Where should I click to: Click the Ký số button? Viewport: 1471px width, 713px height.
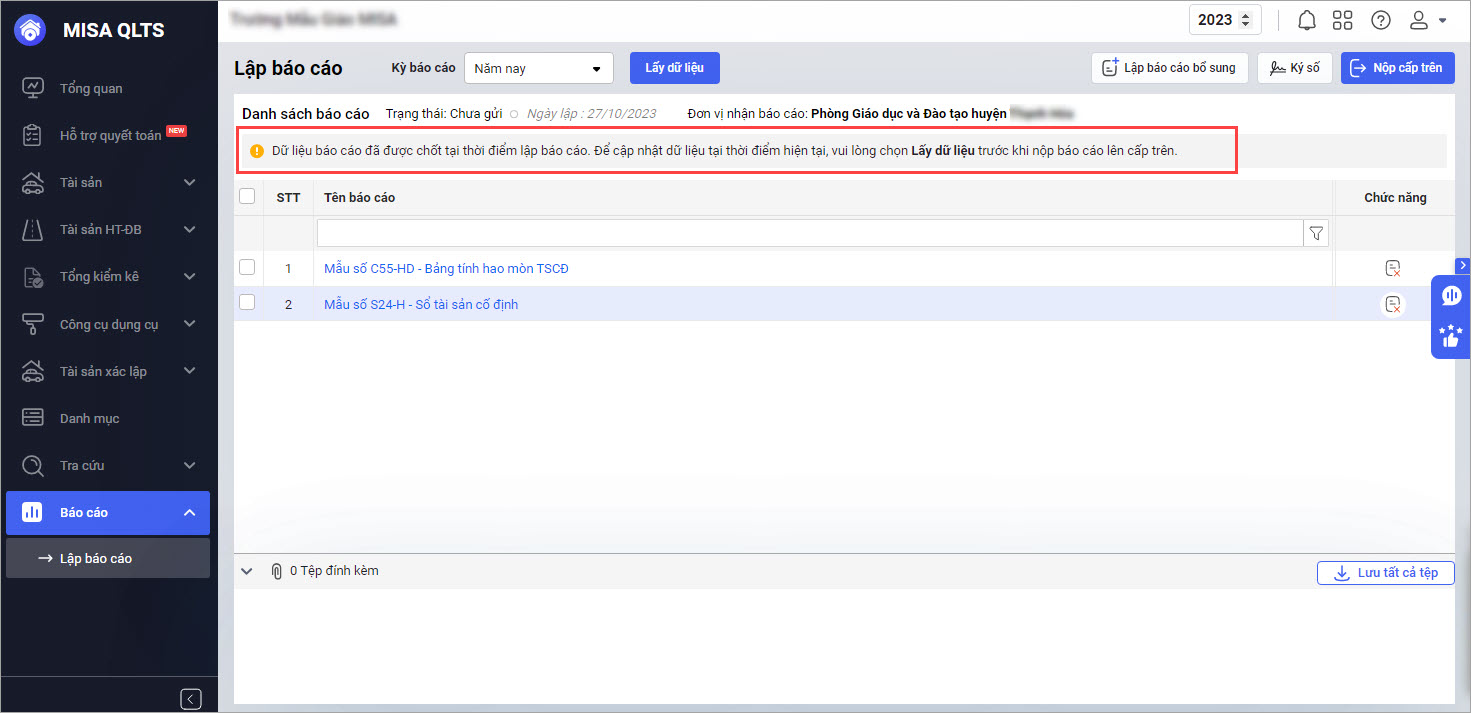1294,68
